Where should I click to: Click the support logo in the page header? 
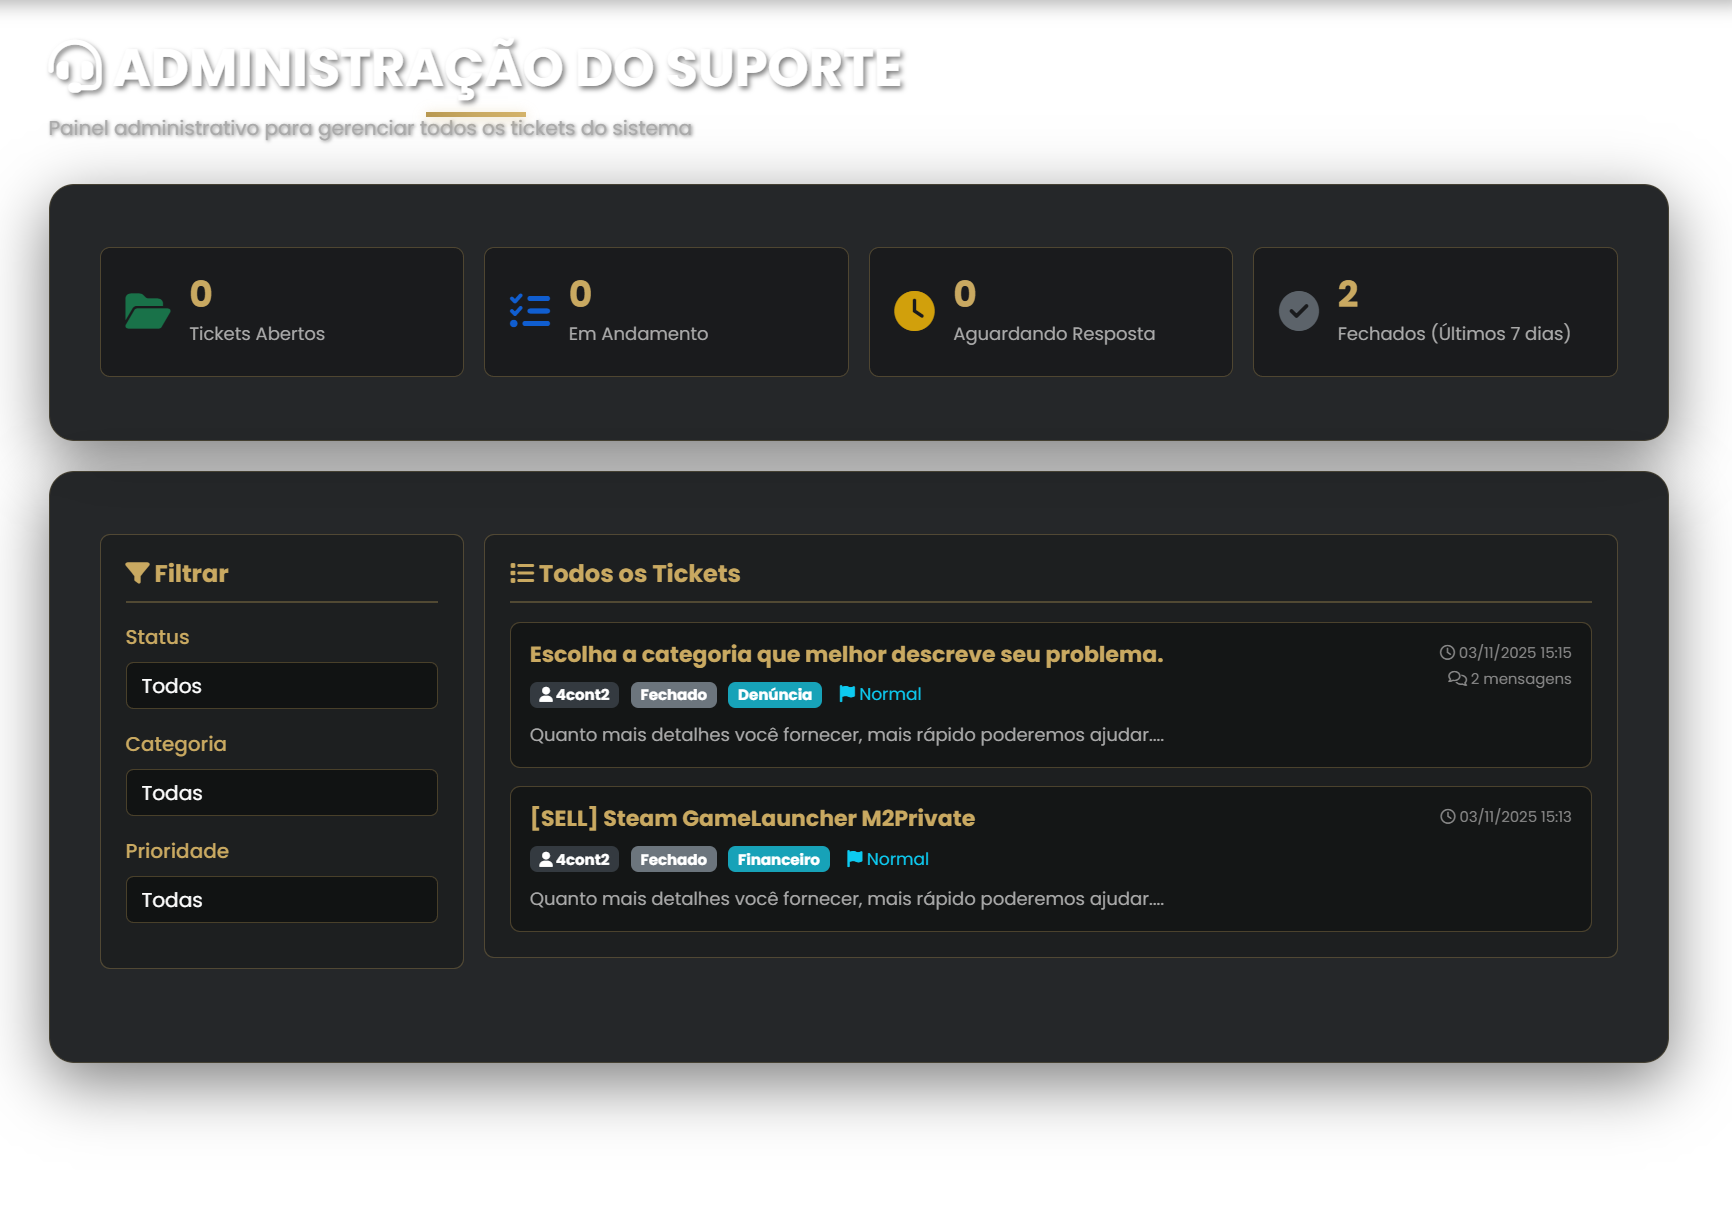(x=77, y=69)
